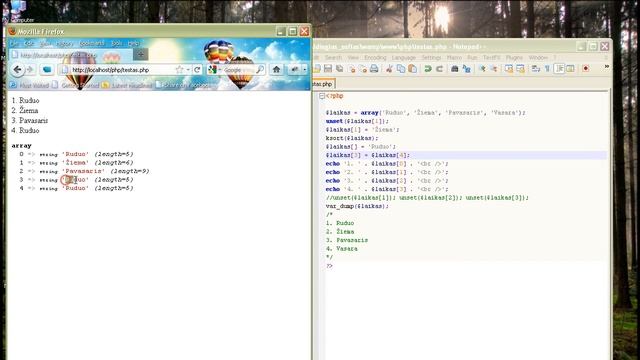The width and height of the screenshot is (640, 360).
Task: Open Notepad++ Language menu
Action: pyautogui.click(x=403, y=58)
